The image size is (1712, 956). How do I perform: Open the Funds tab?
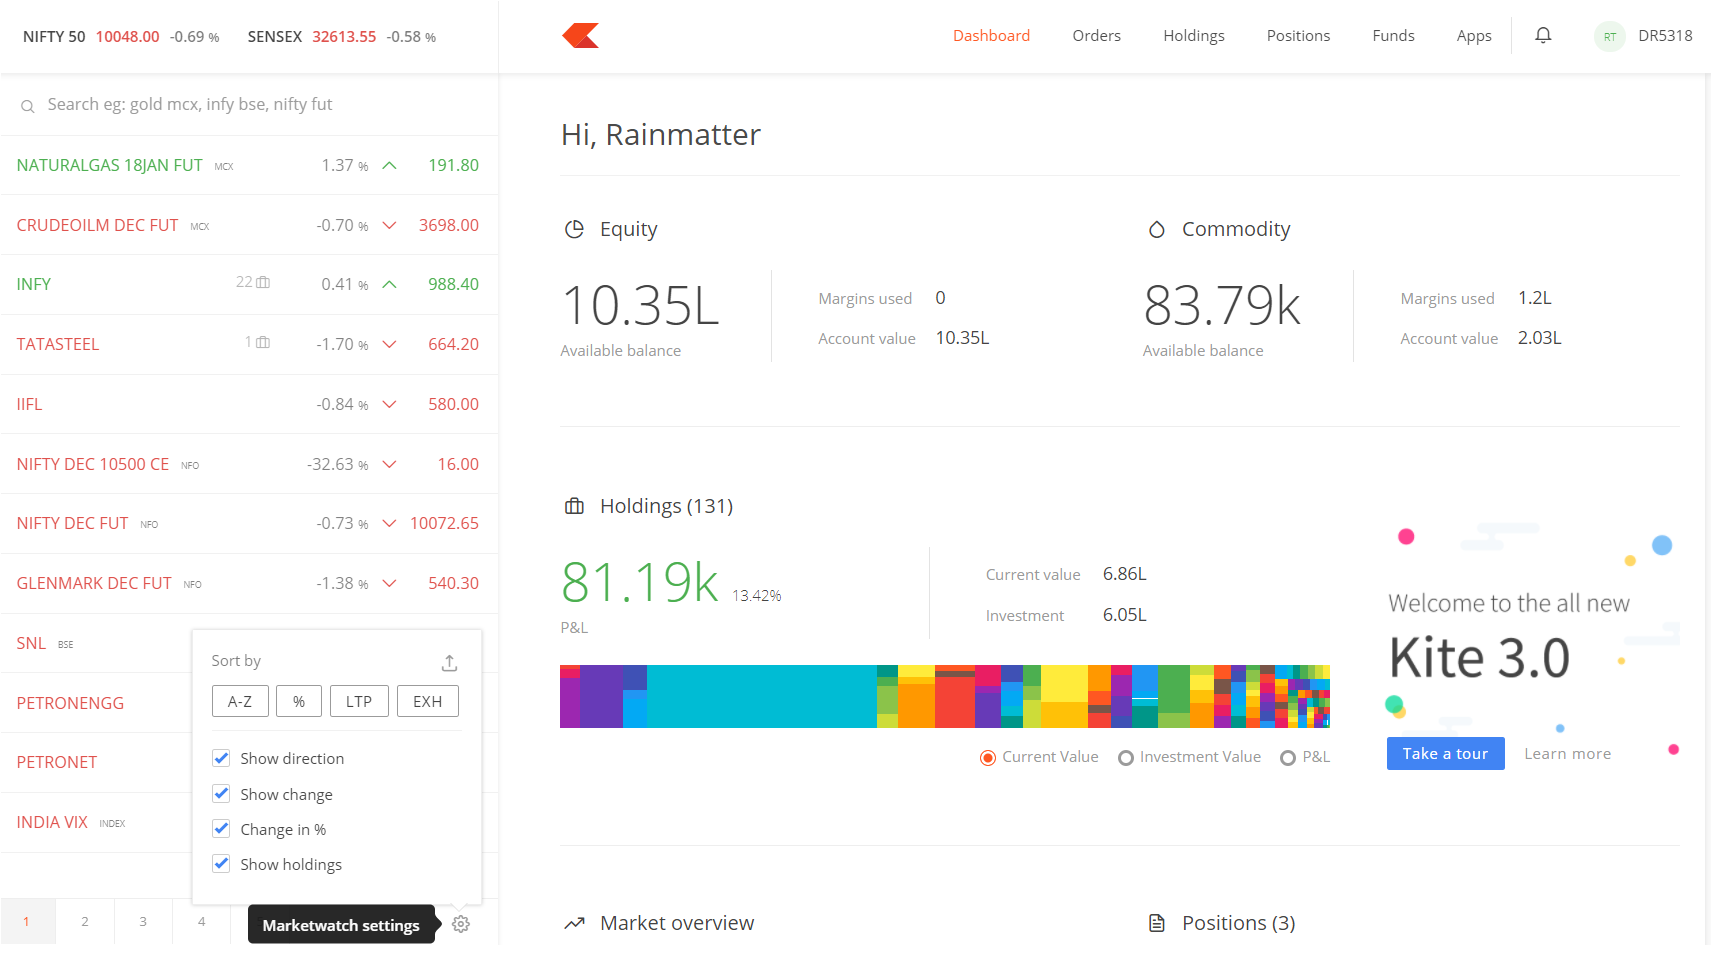coord(1393,36)
